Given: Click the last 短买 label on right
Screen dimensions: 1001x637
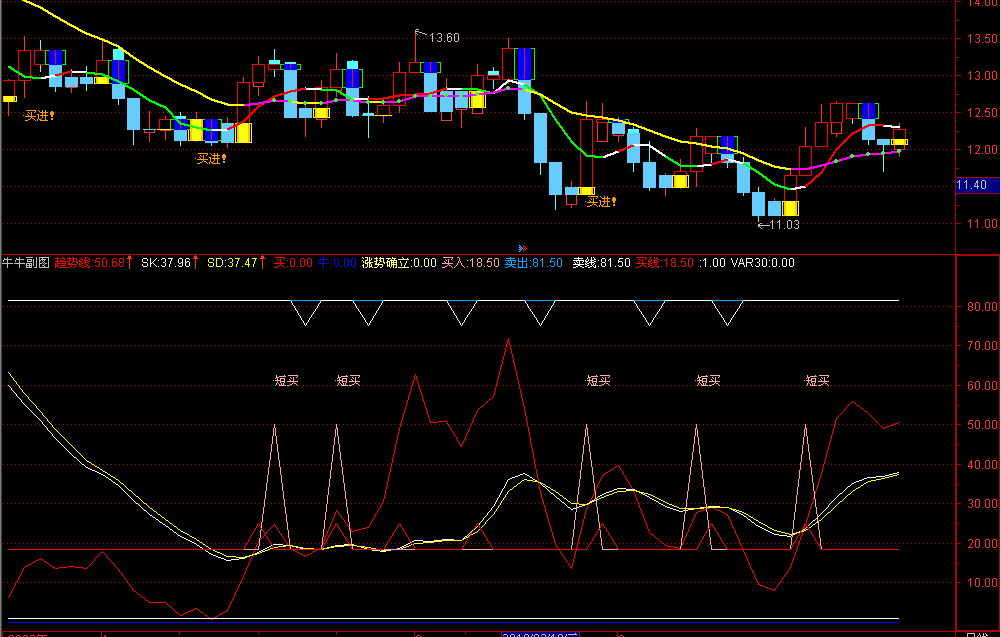Looking at the screenshot, I should click(817, 380).
